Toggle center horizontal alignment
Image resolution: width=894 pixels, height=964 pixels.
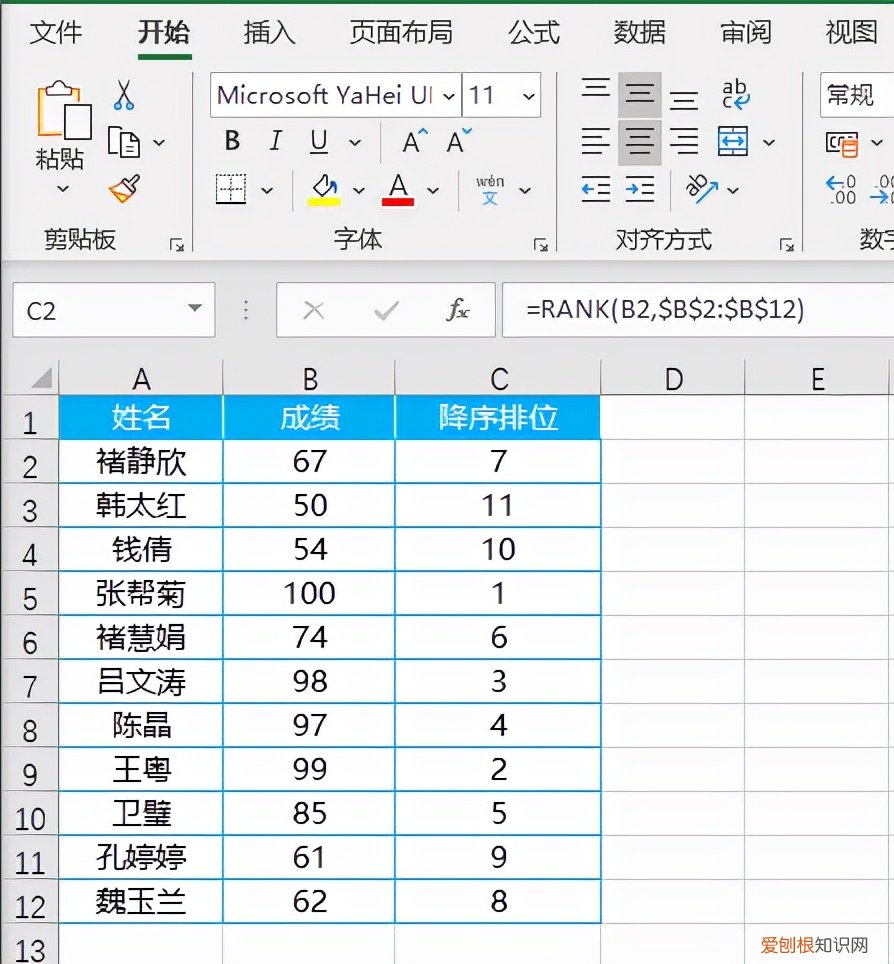point(639,142)
